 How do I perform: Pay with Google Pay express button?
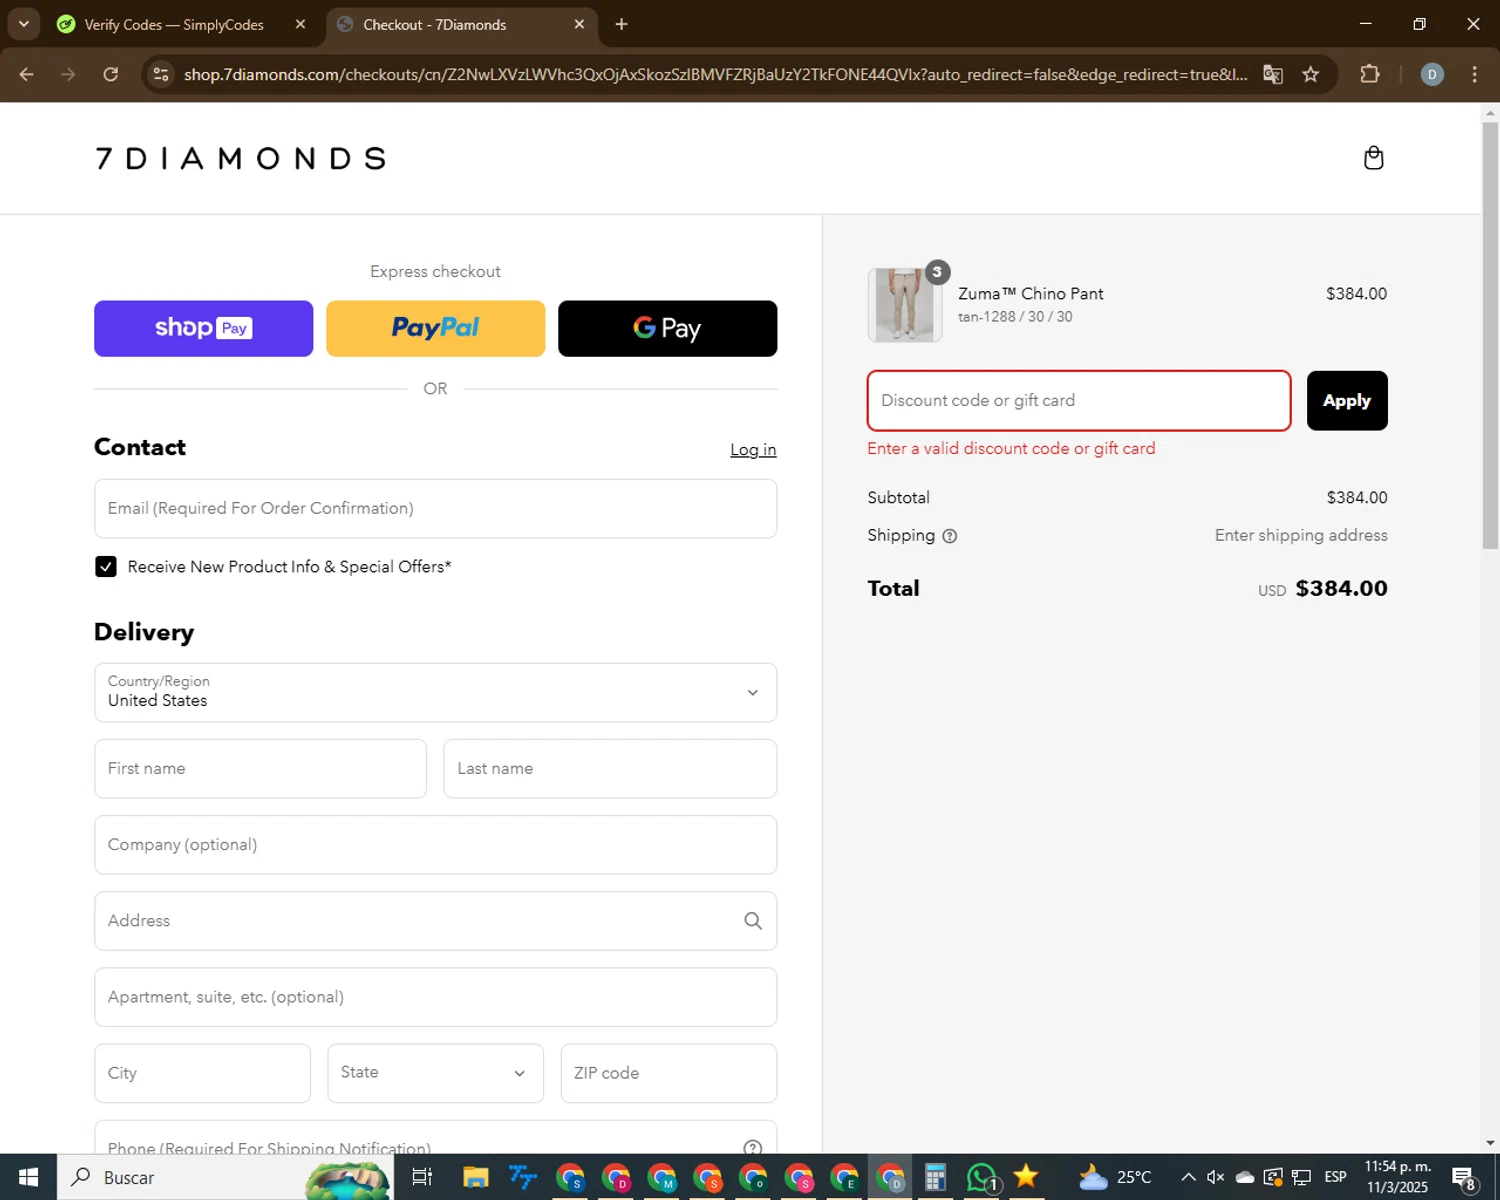click(667, 328)
